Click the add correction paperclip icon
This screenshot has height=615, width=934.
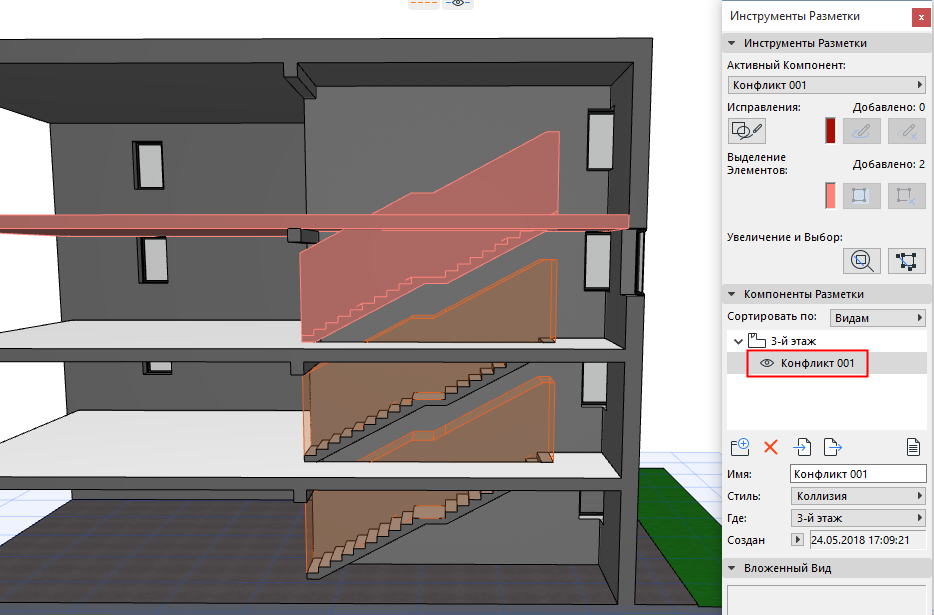861,130
